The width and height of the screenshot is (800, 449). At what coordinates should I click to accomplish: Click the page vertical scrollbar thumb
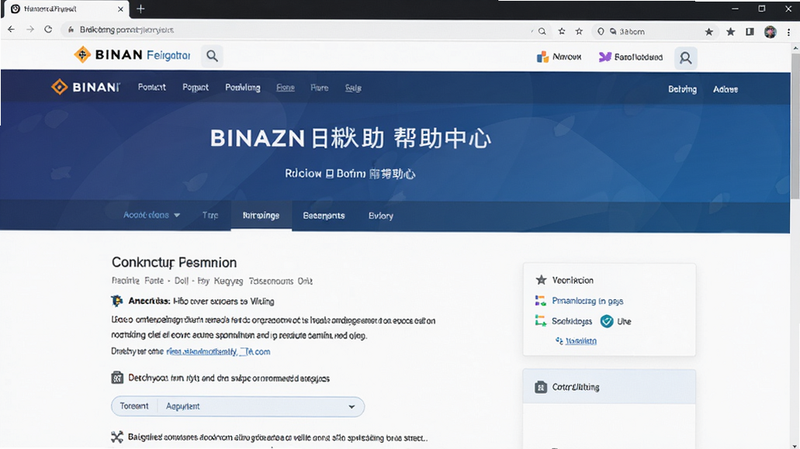click(795, 125)
